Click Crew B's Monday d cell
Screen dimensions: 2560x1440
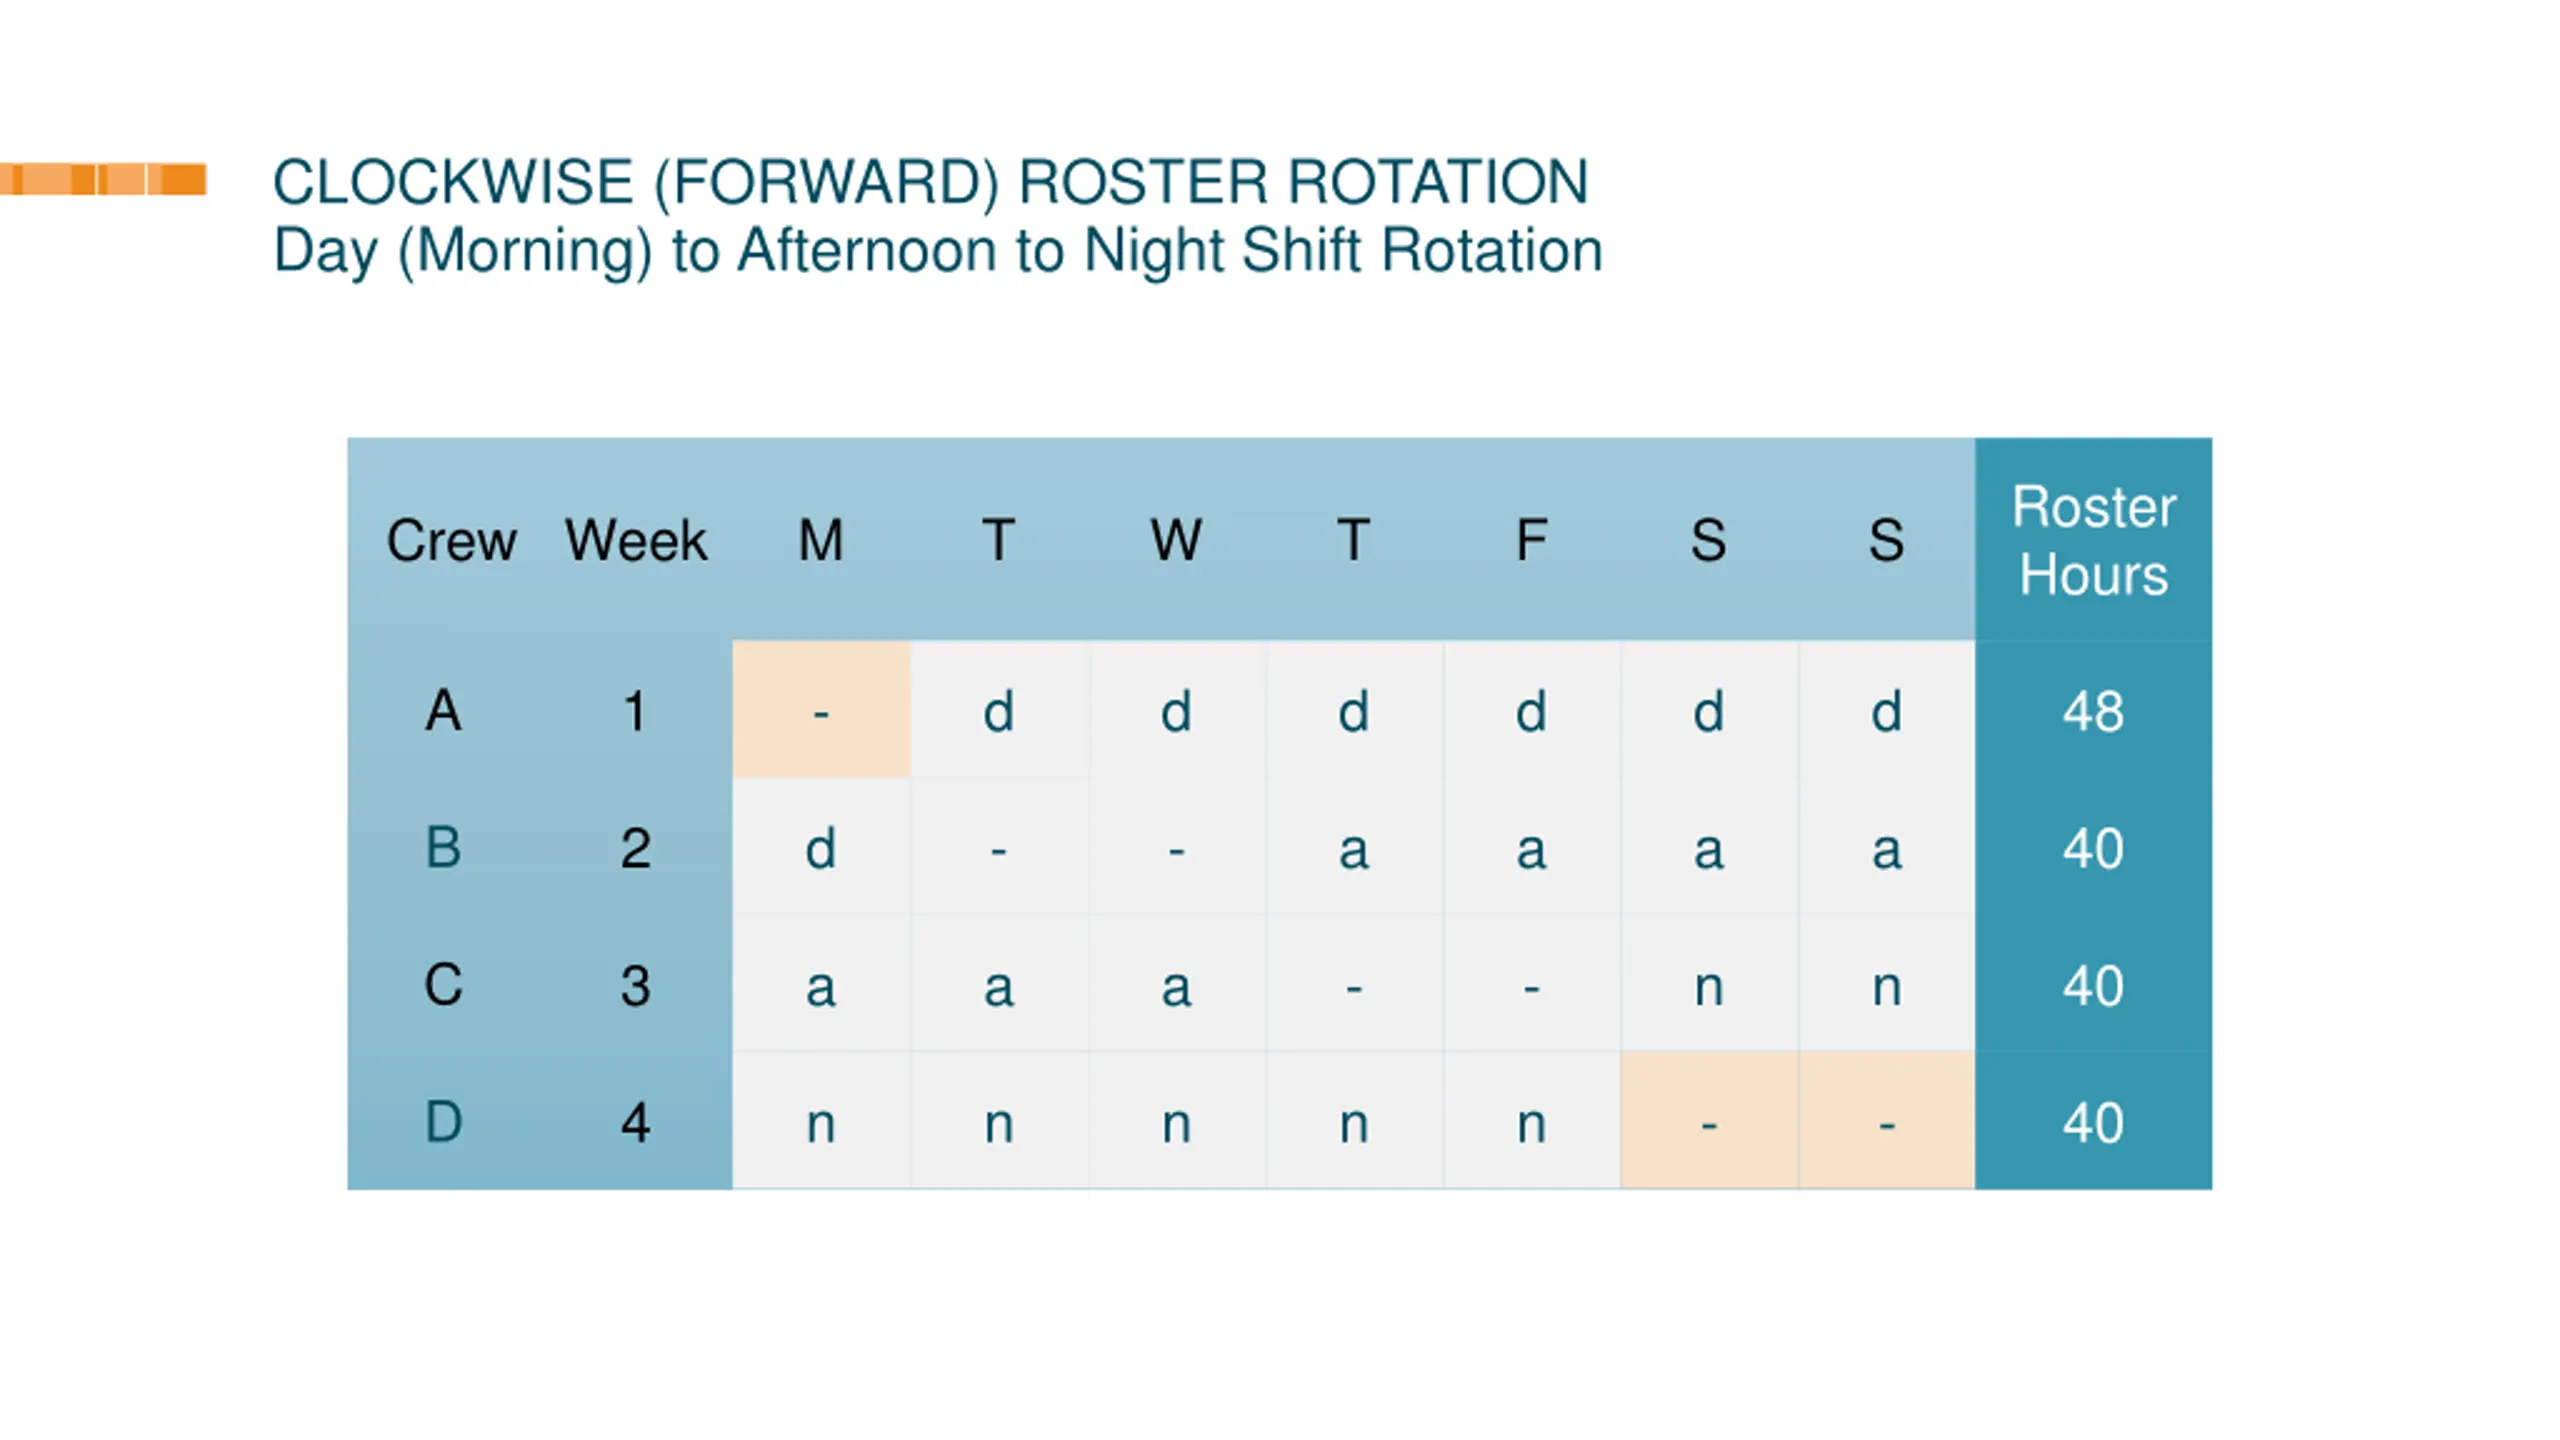click(x=821, y=848)
